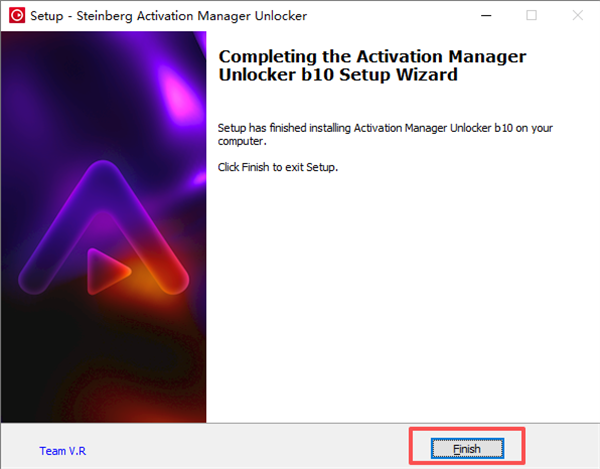The height and width of the screenshot is (469, 600).
Task: Click the play triangle in the banner artwork
Action: coord(108,271)
